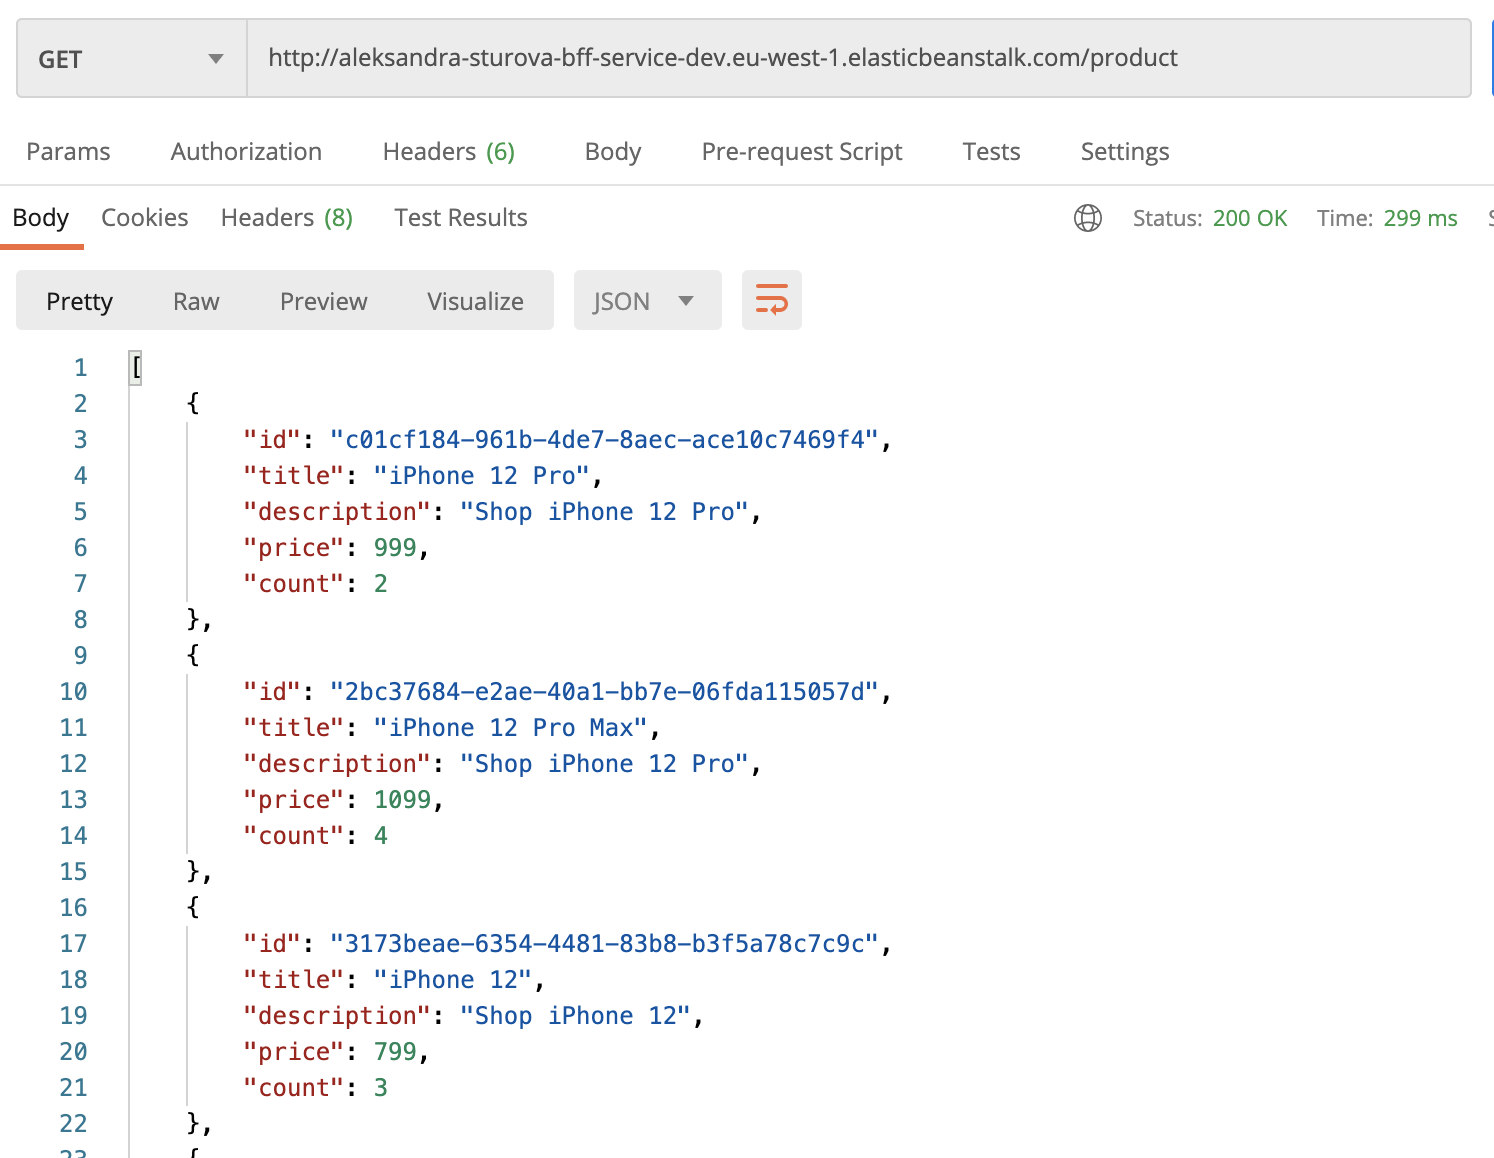Click the title value "iPhone 12 Pro Max"
Image resolution: width=1494 pixels, height=1158 pixels.
(511, 728)
